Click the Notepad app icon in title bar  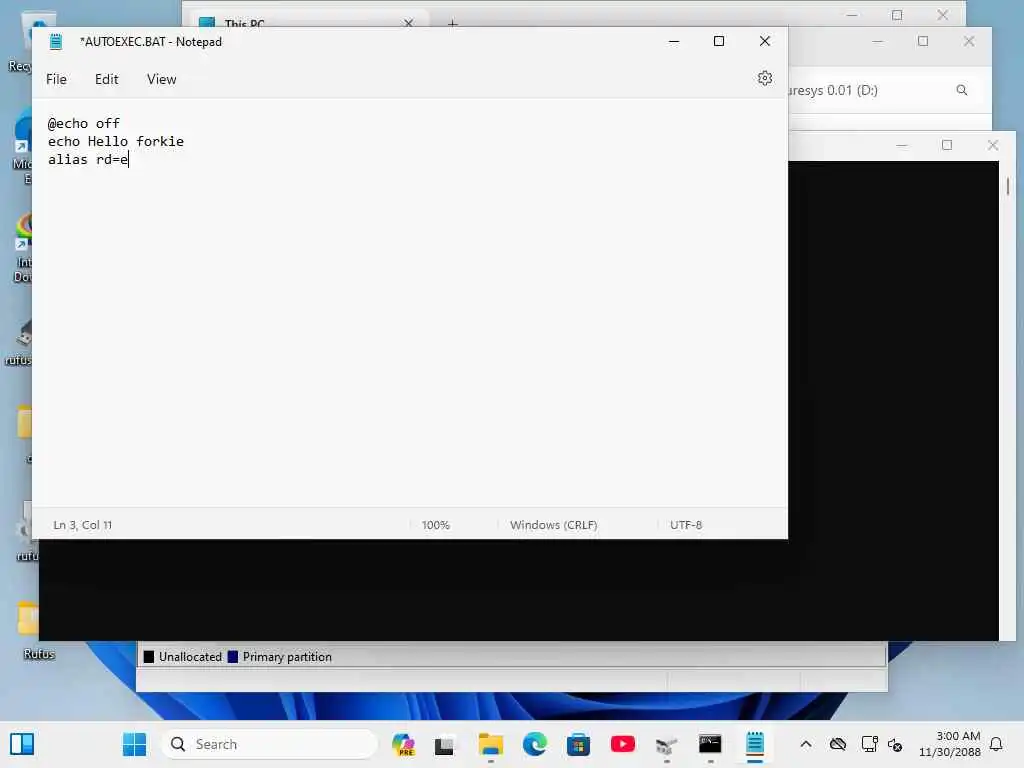(x=56, y=42)
